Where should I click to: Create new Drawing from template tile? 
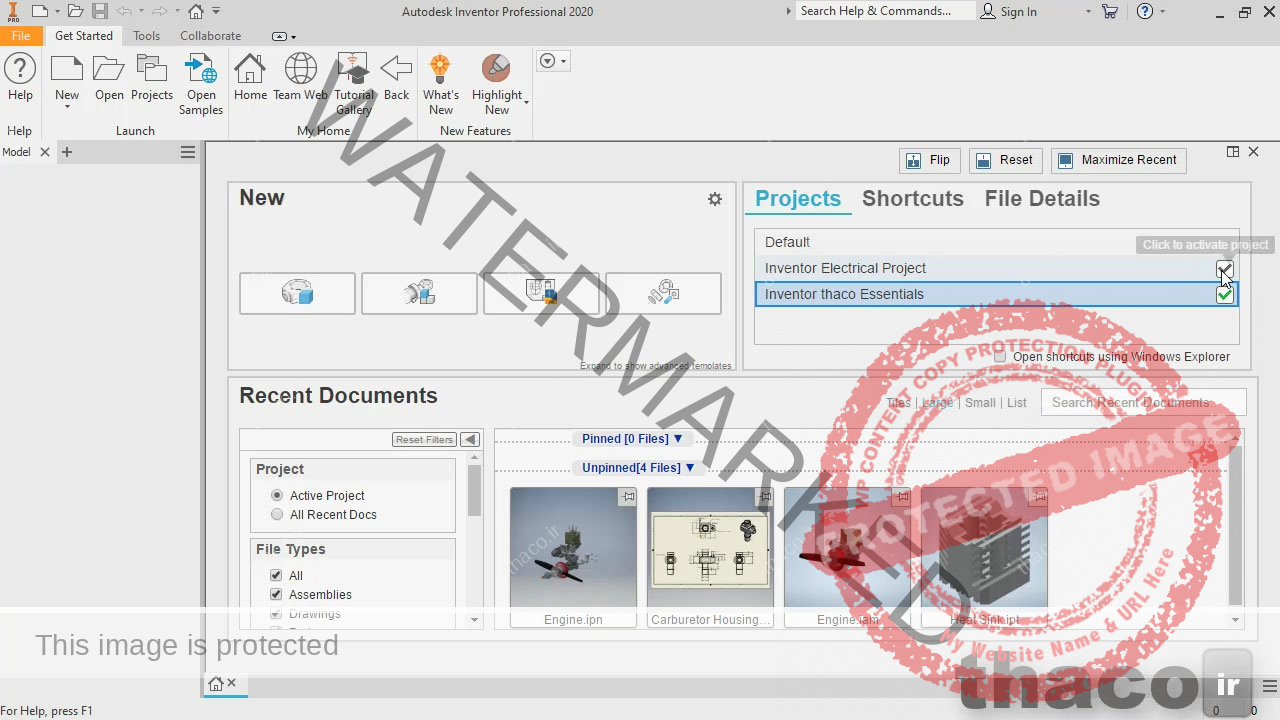pyautogui.click(x=541, y=293)
